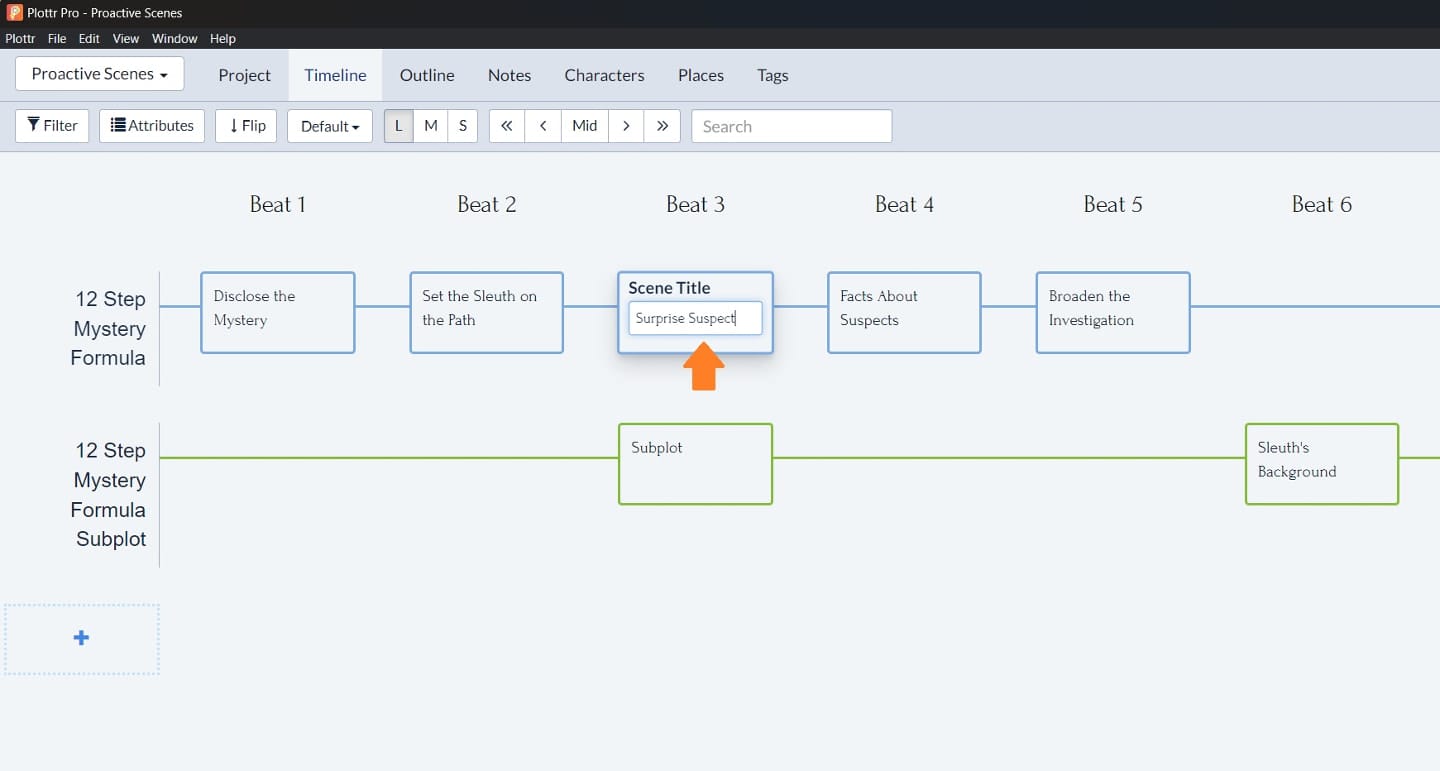Open the Disclose the Mystery scene card
Image resolution: width=1440 pixels, height=771 pixels.
(277, 312)
